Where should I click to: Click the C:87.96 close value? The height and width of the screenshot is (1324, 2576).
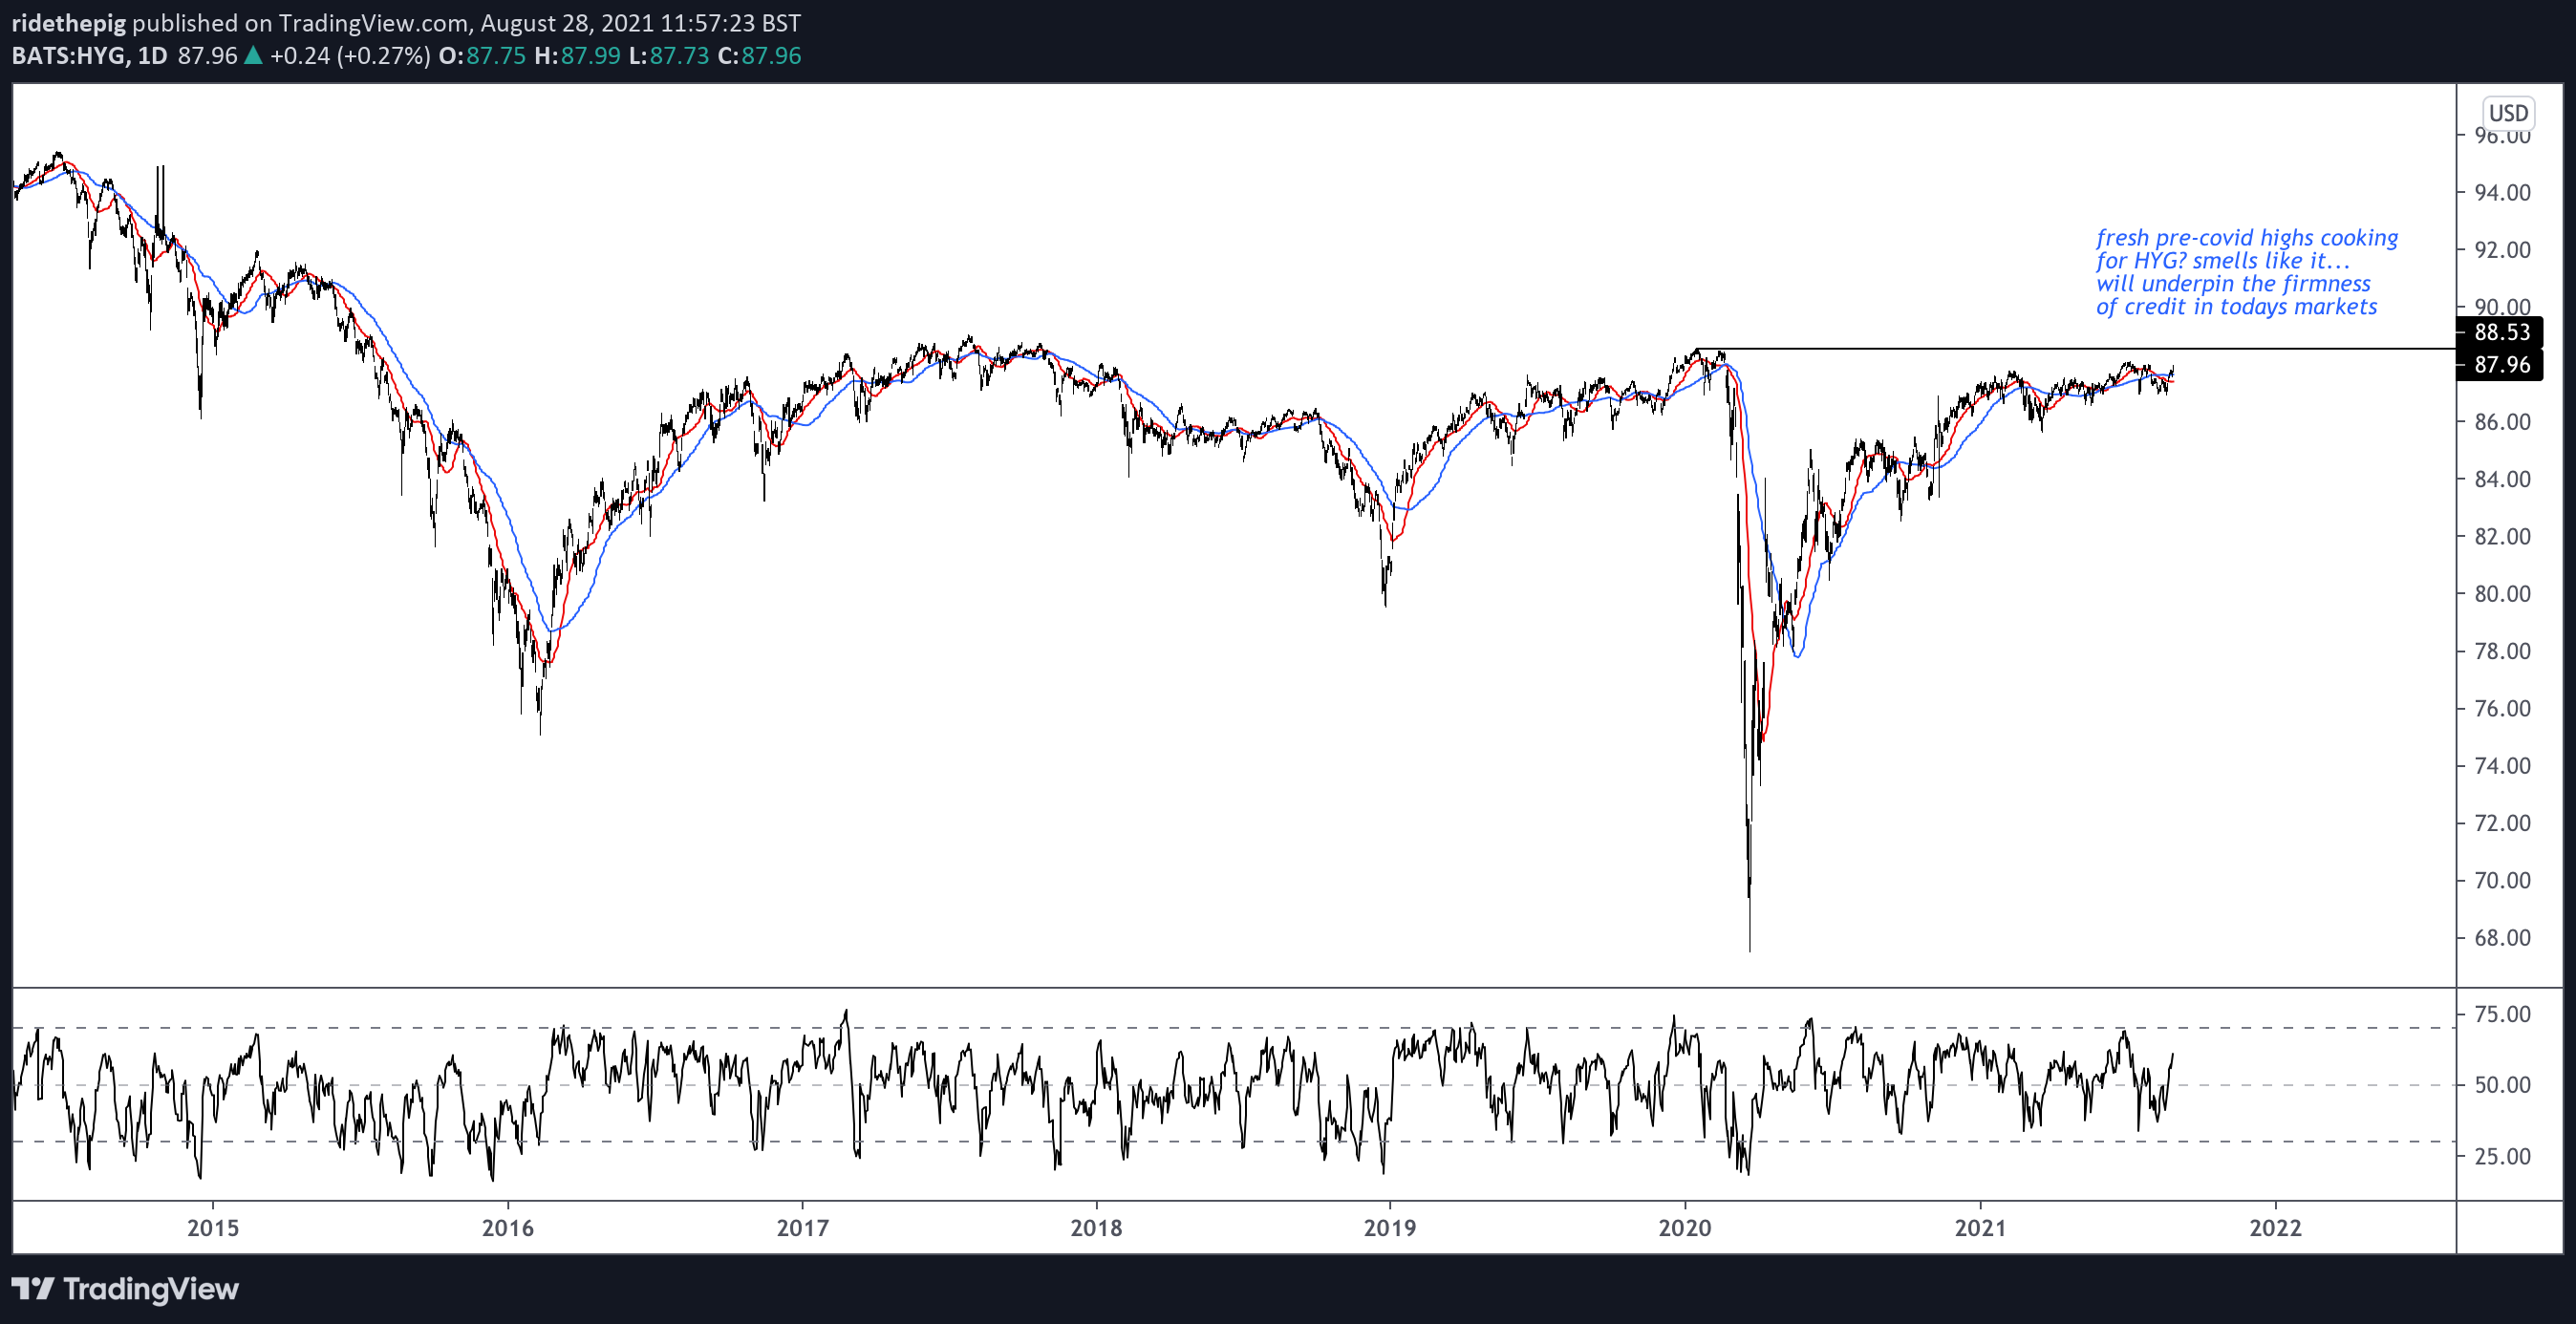[x=760, y=56]
